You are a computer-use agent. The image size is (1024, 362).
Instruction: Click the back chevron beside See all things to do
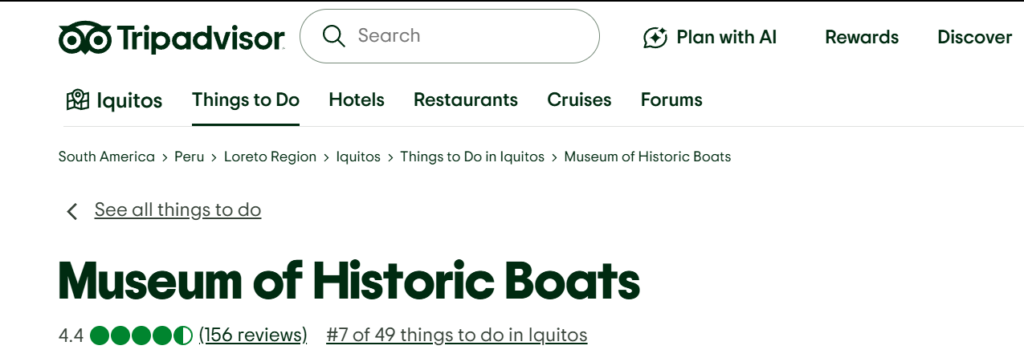pos(72,211)
